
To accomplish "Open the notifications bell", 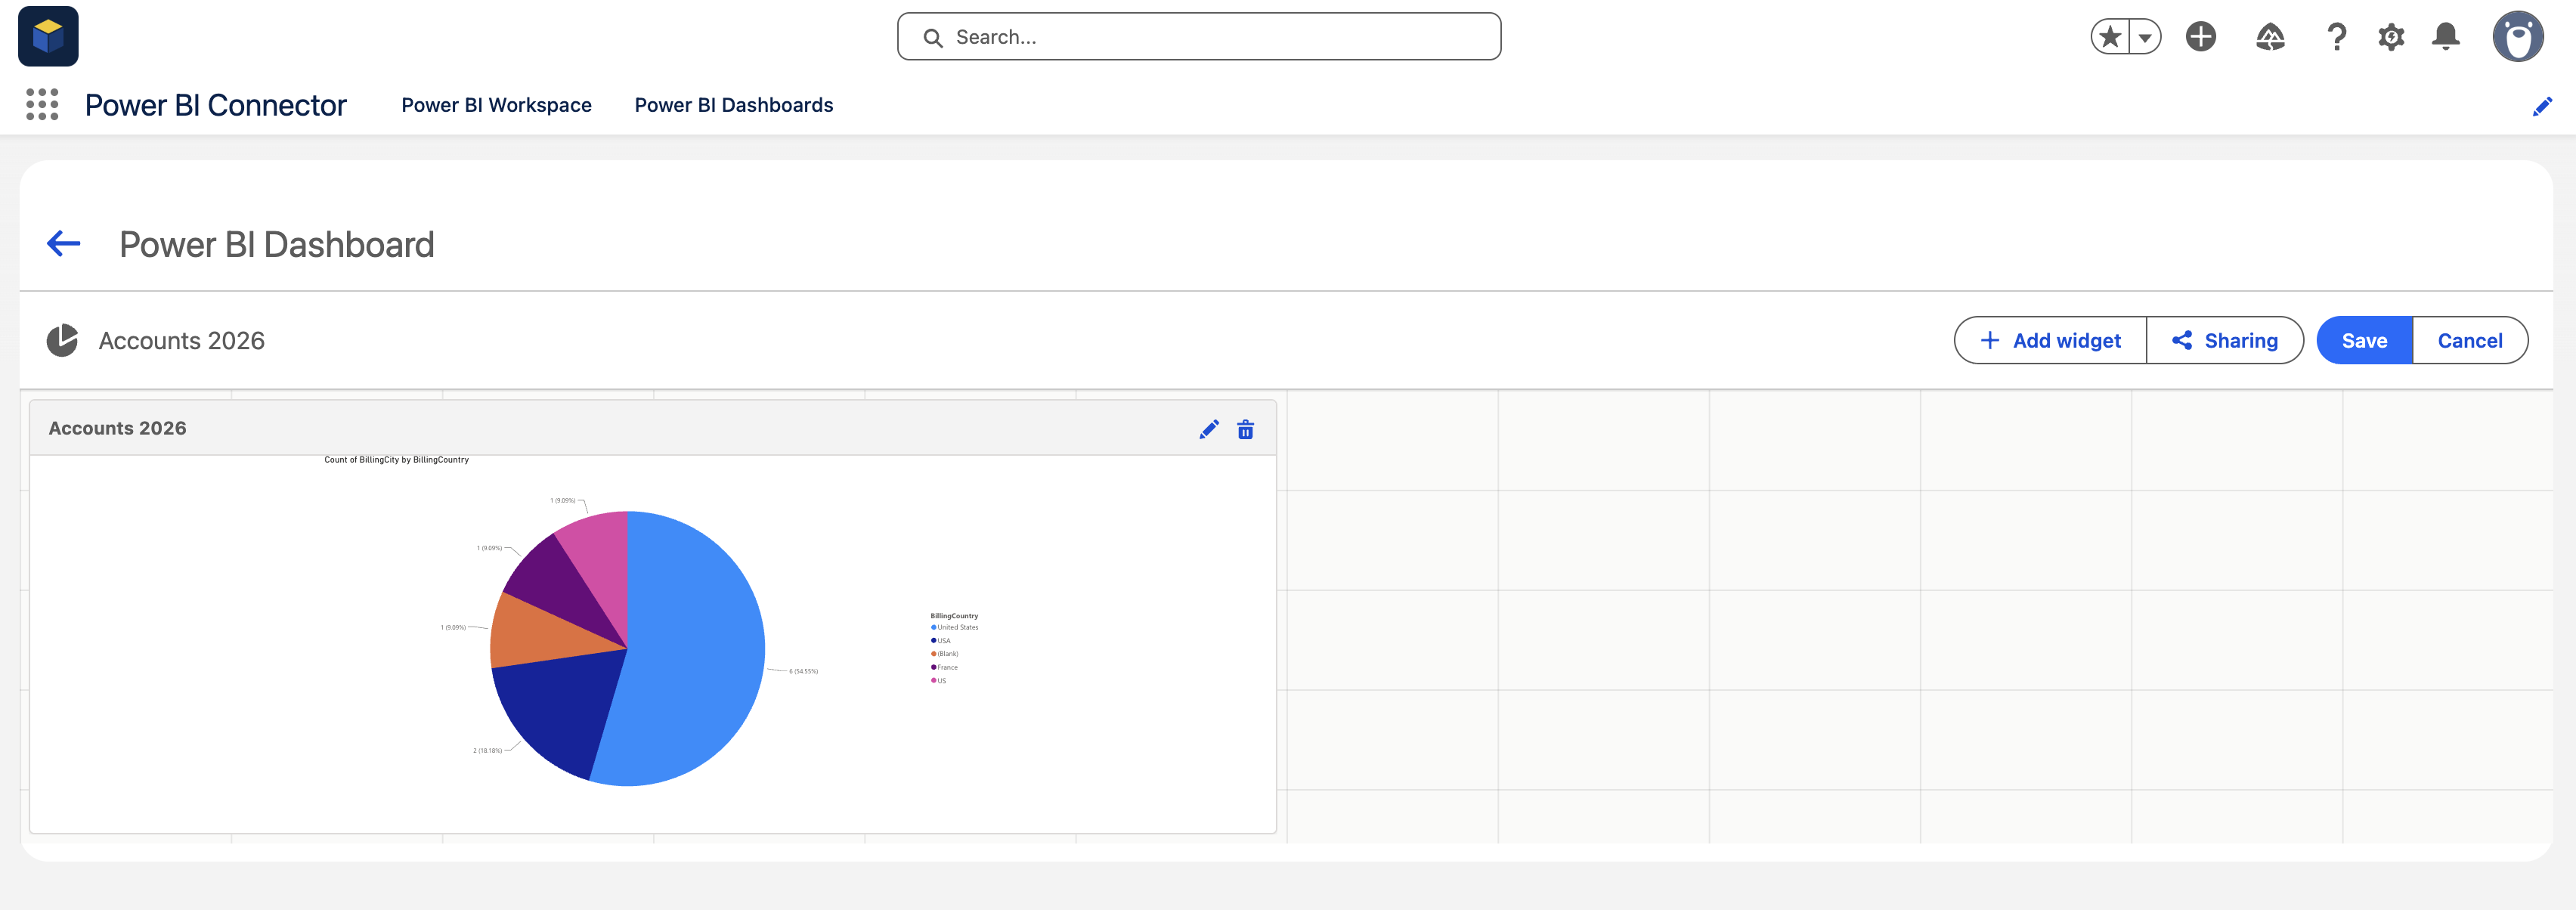I will click(x=2446, y=37).
